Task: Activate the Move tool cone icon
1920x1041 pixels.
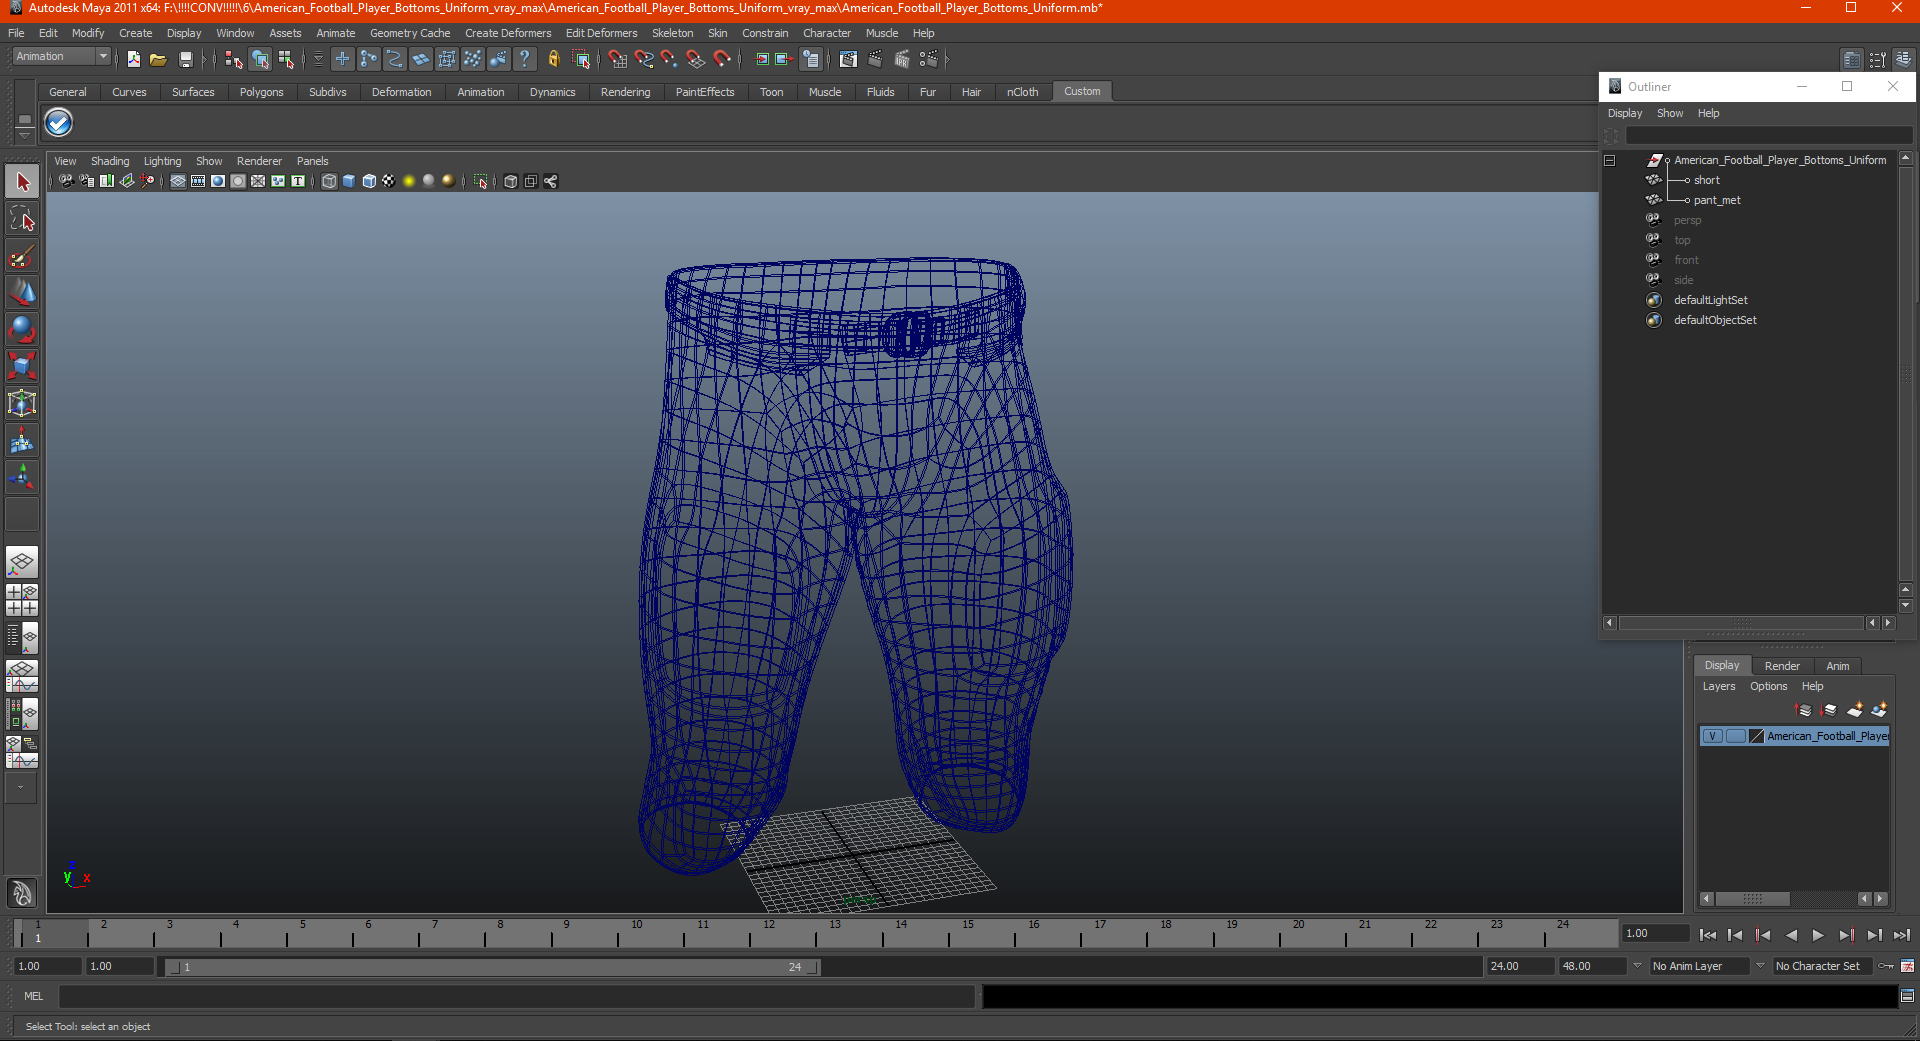Action: 22,292
